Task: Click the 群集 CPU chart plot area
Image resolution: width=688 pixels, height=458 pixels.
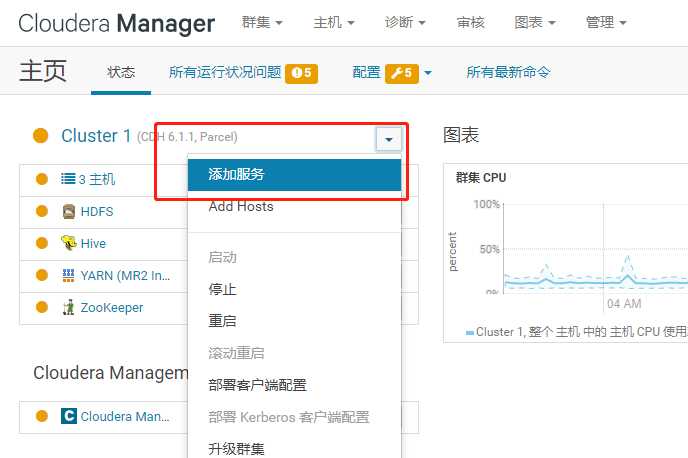Action: tap(595, 248)
